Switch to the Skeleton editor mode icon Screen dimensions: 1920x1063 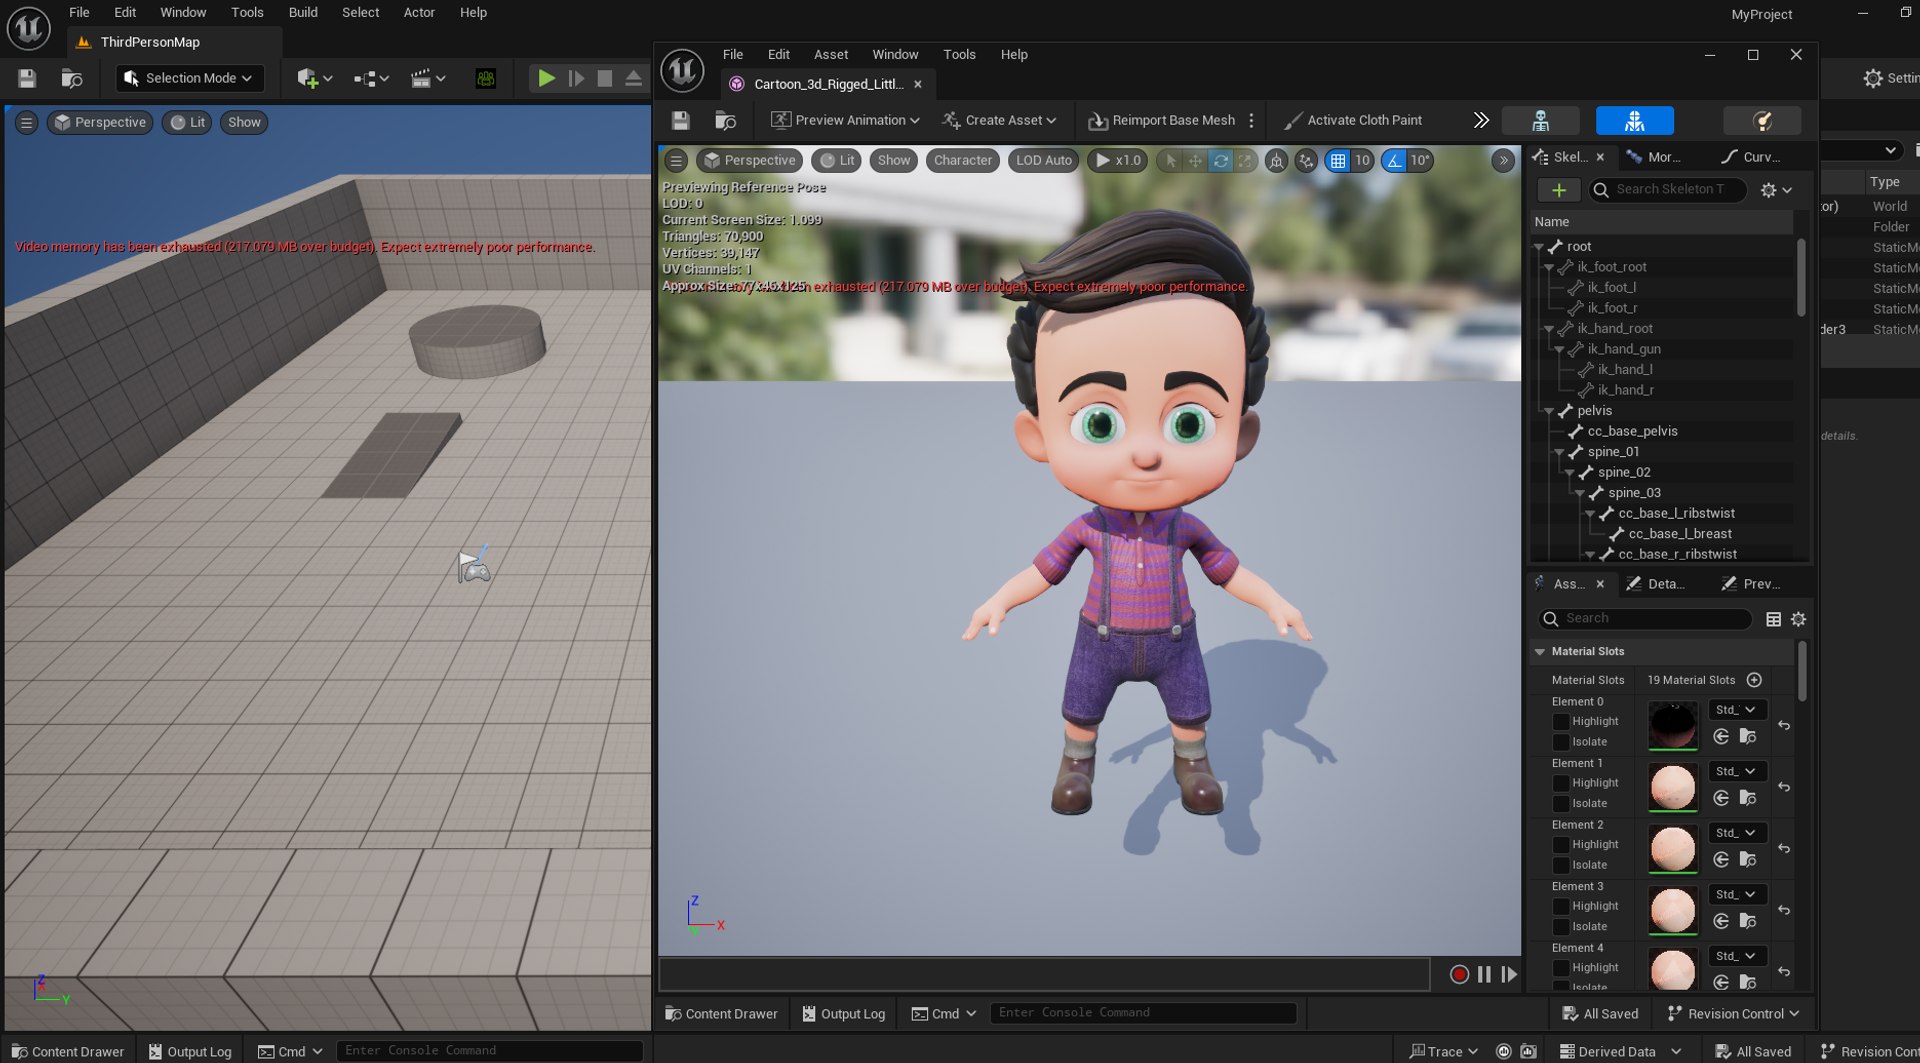pos(1540,121)
